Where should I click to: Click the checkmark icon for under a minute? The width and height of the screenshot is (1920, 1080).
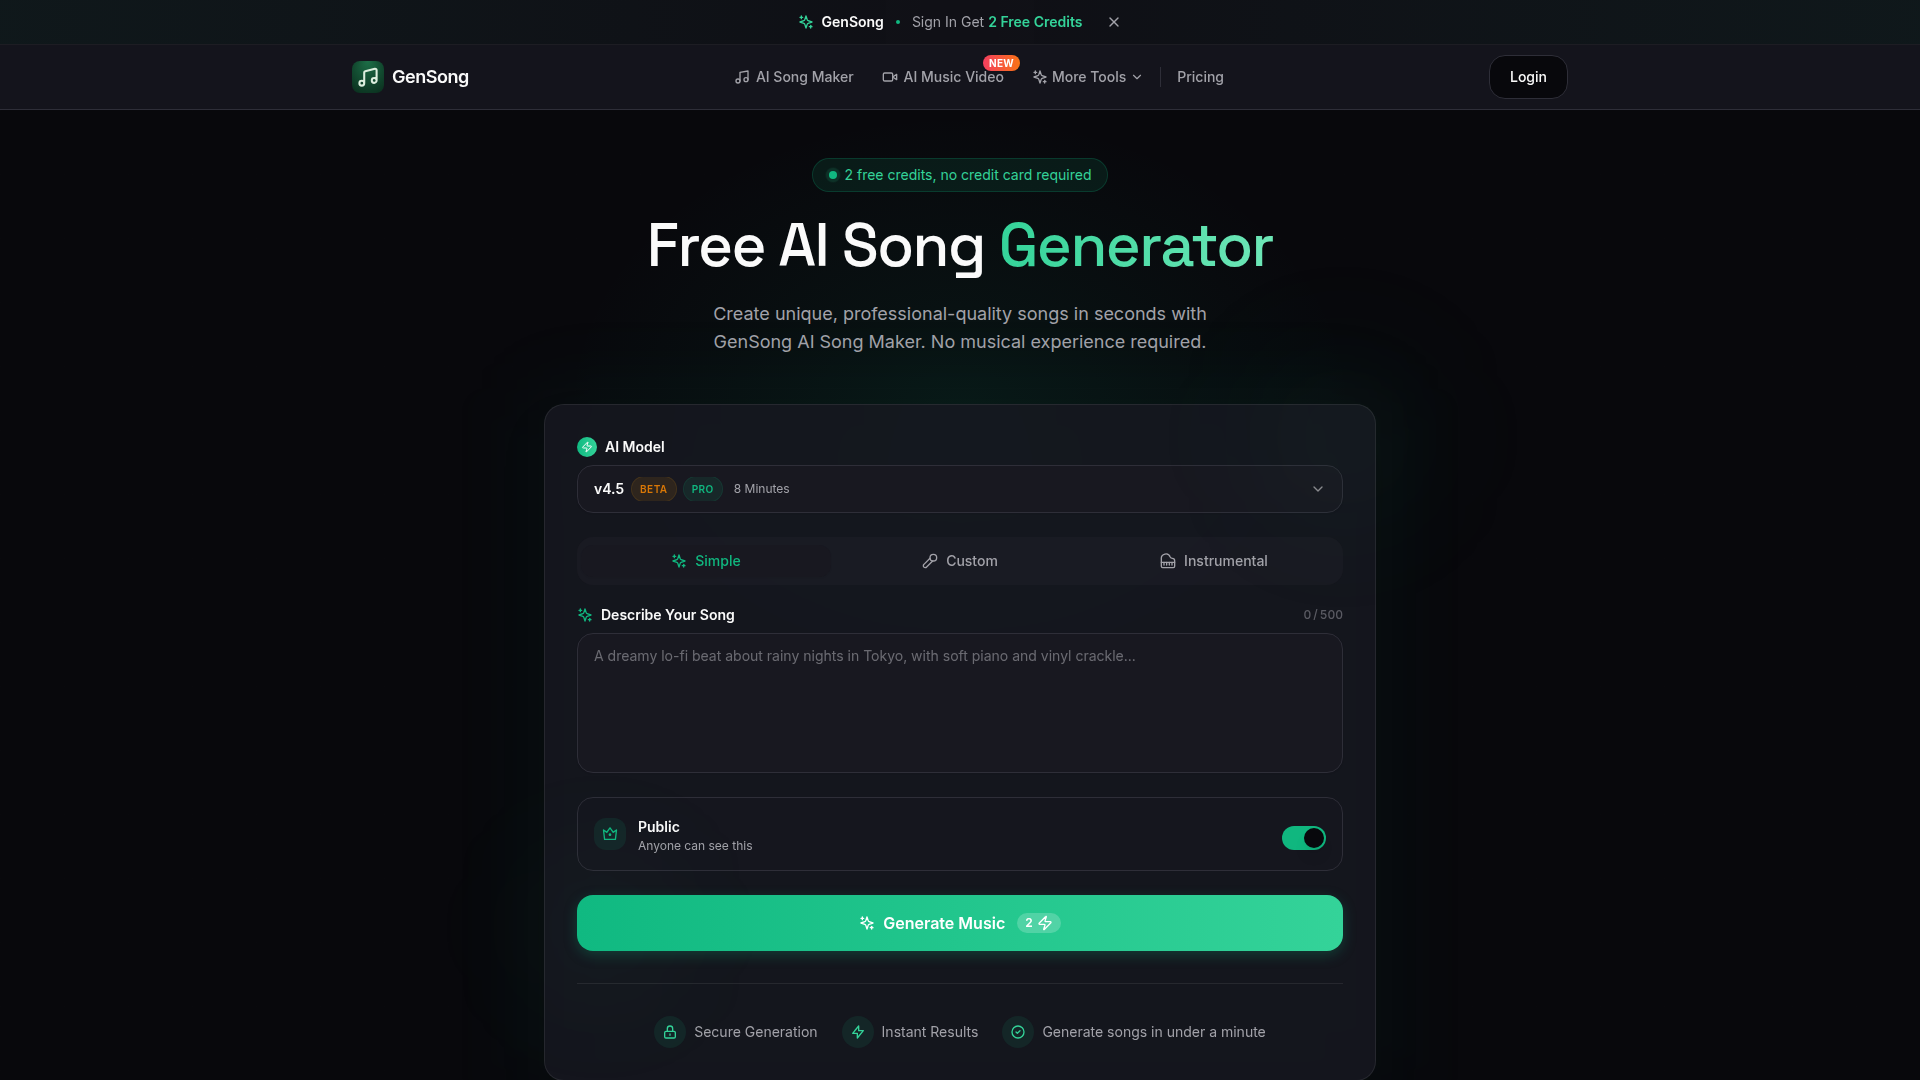pos(1018,1032)
